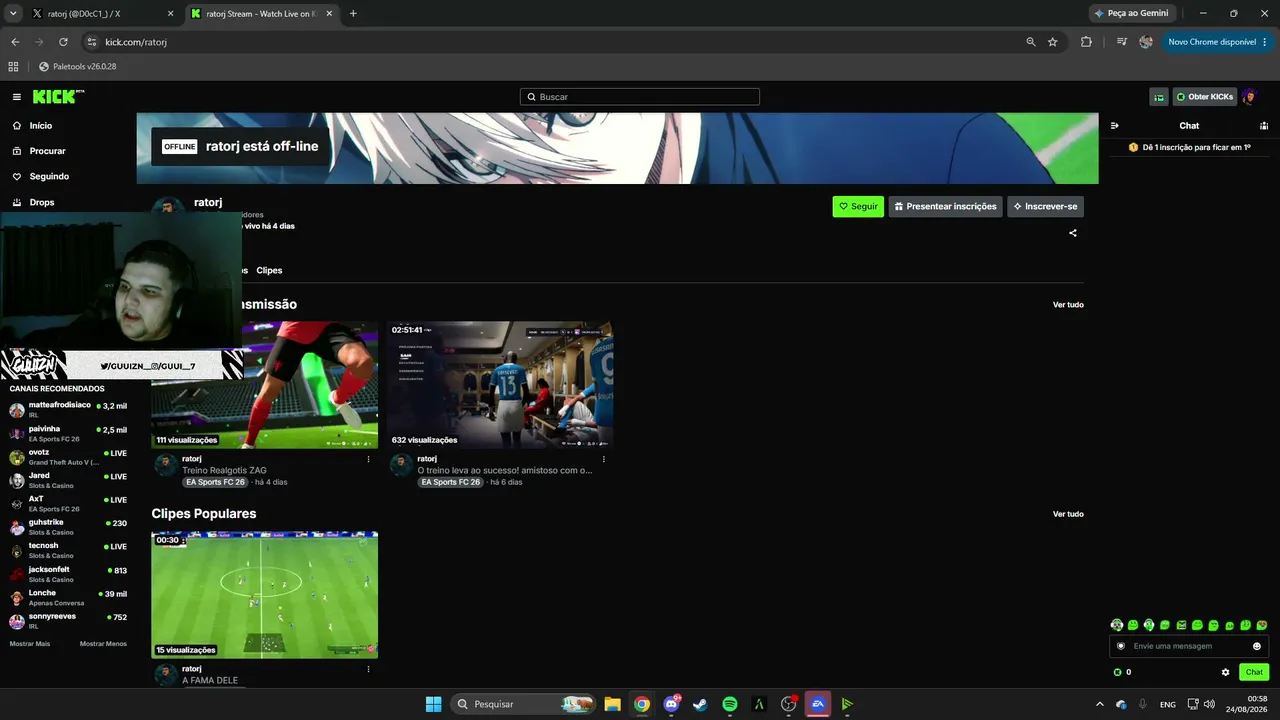This screenshot has height=720, width=1280.
Task: Open options for A FAMA DELE clip
Action: (368, 669)
